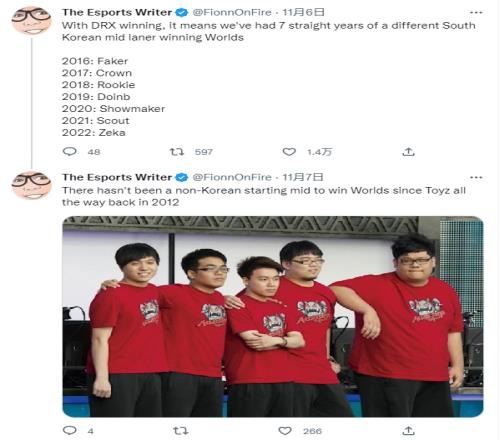500x440 pixels.
Task: Share the first tweet via share icon
Action: pos(408,152)
